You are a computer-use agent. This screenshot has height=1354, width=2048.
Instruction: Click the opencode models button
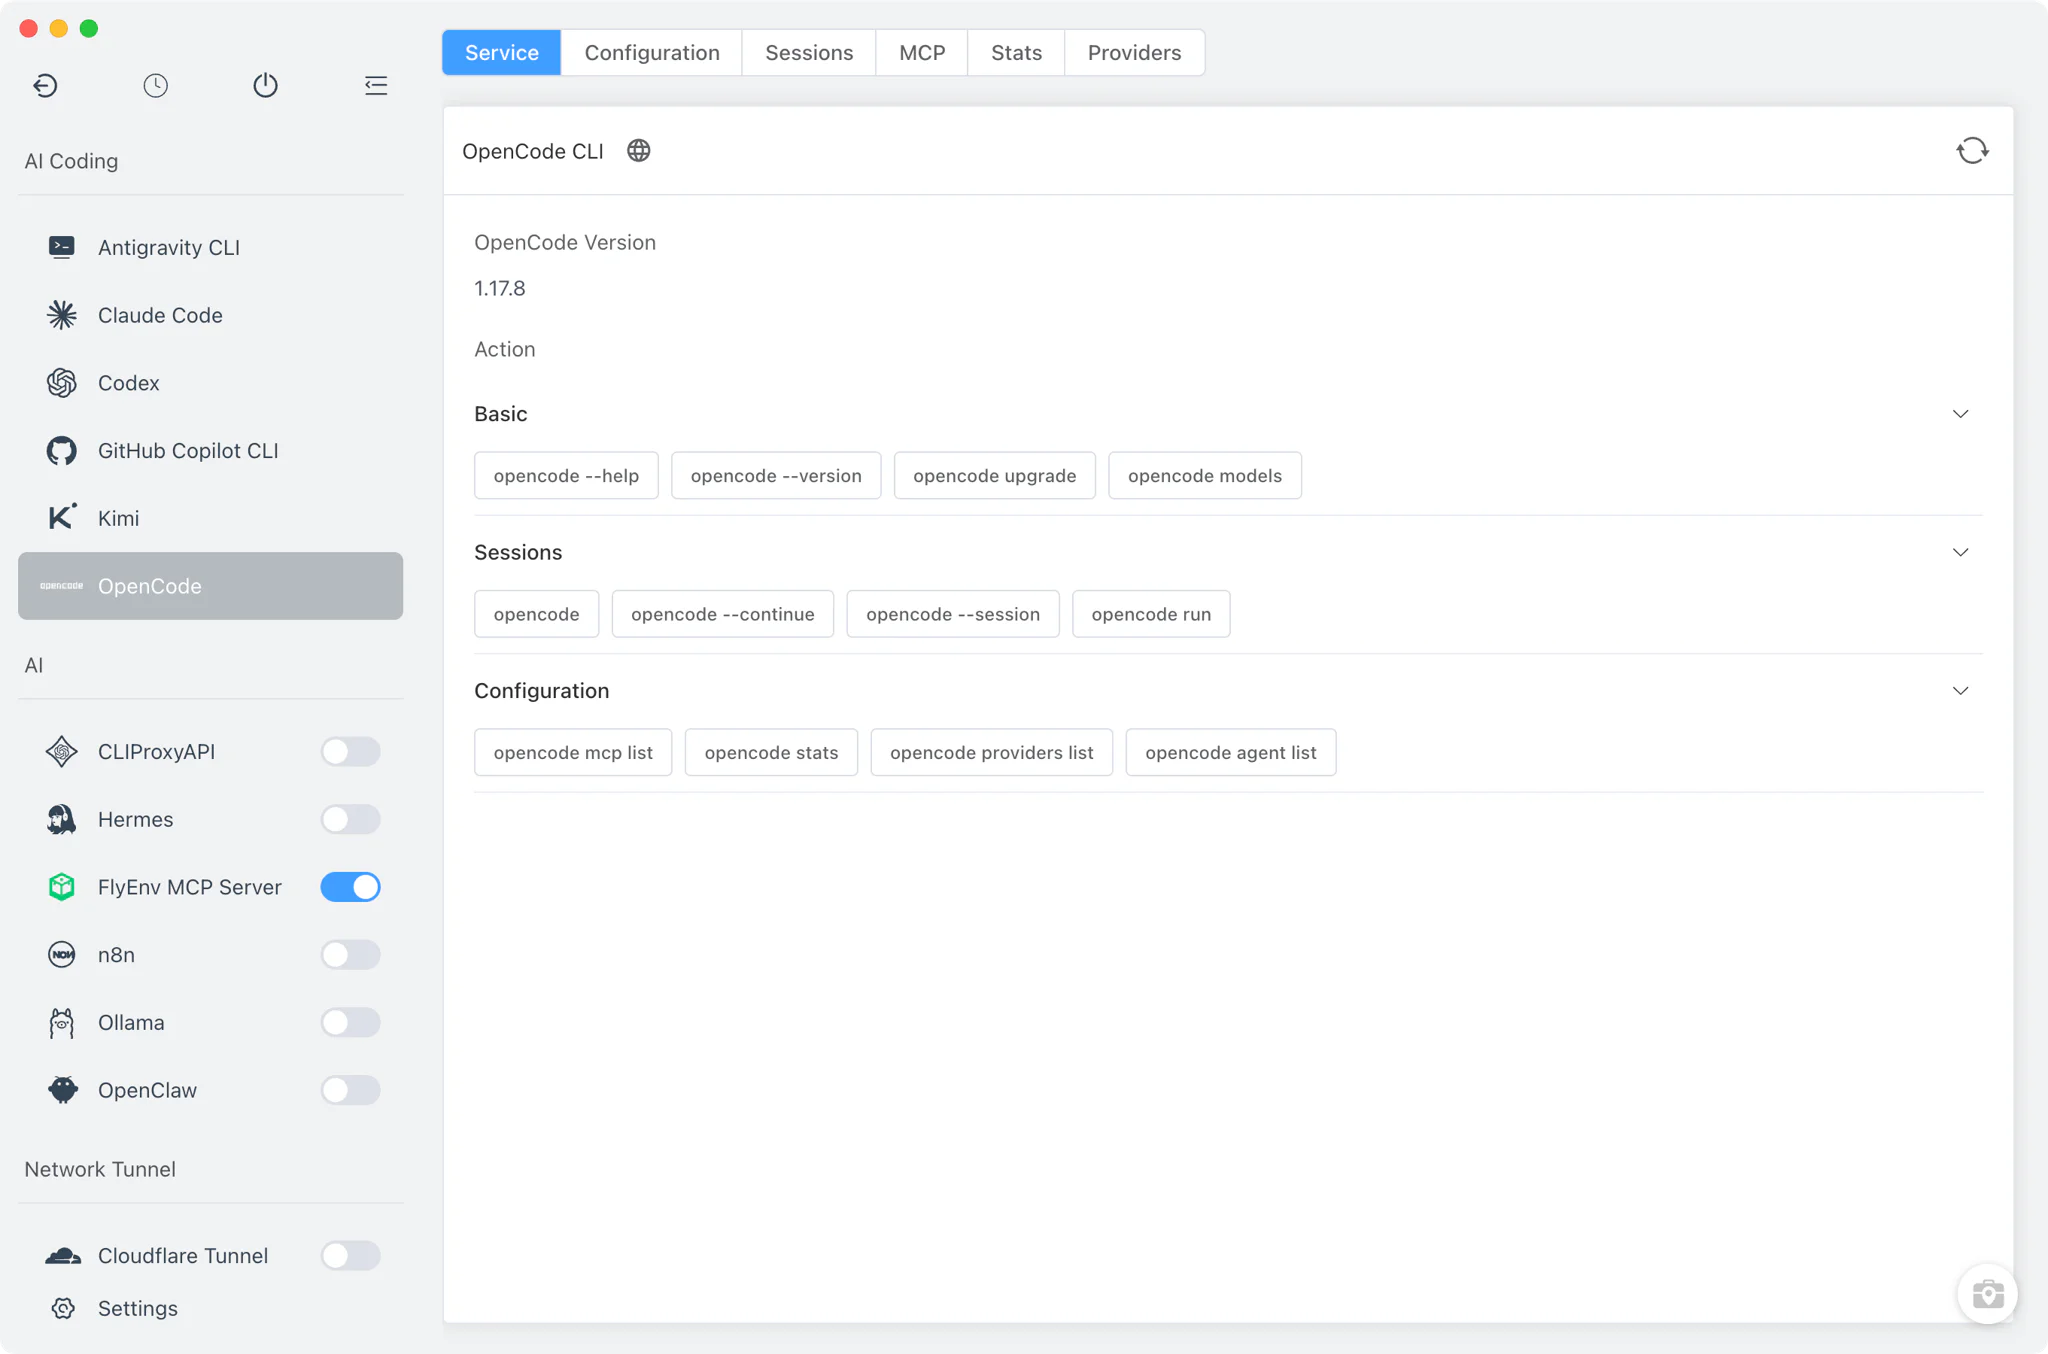(1205, 476)
